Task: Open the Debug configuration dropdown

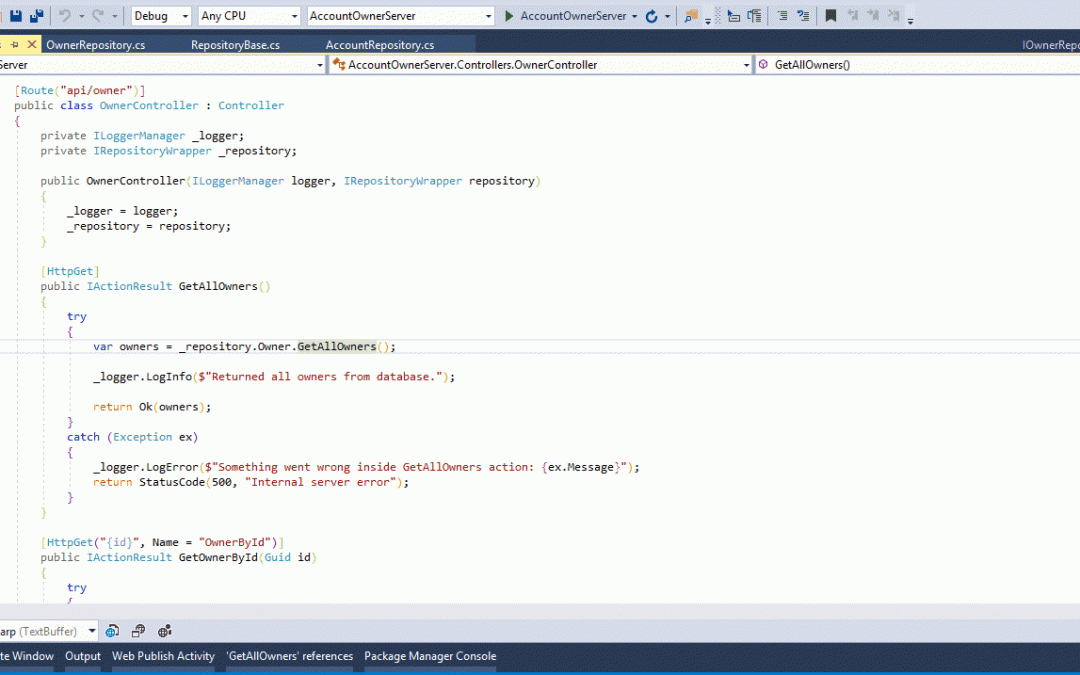Action: click(161, 16)
